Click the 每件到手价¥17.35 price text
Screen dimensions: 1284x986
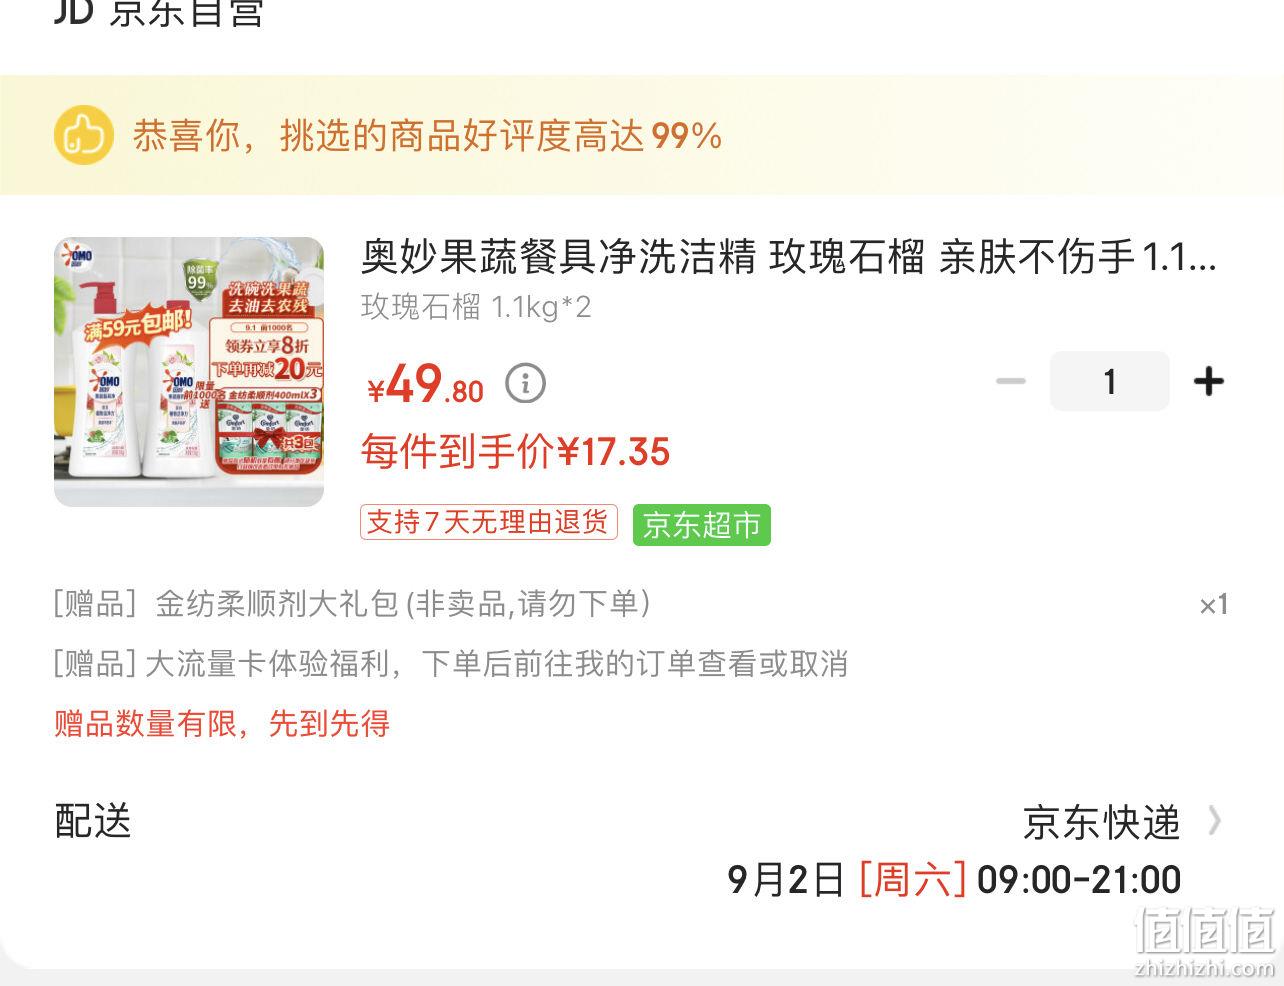[x=515, y=452]
